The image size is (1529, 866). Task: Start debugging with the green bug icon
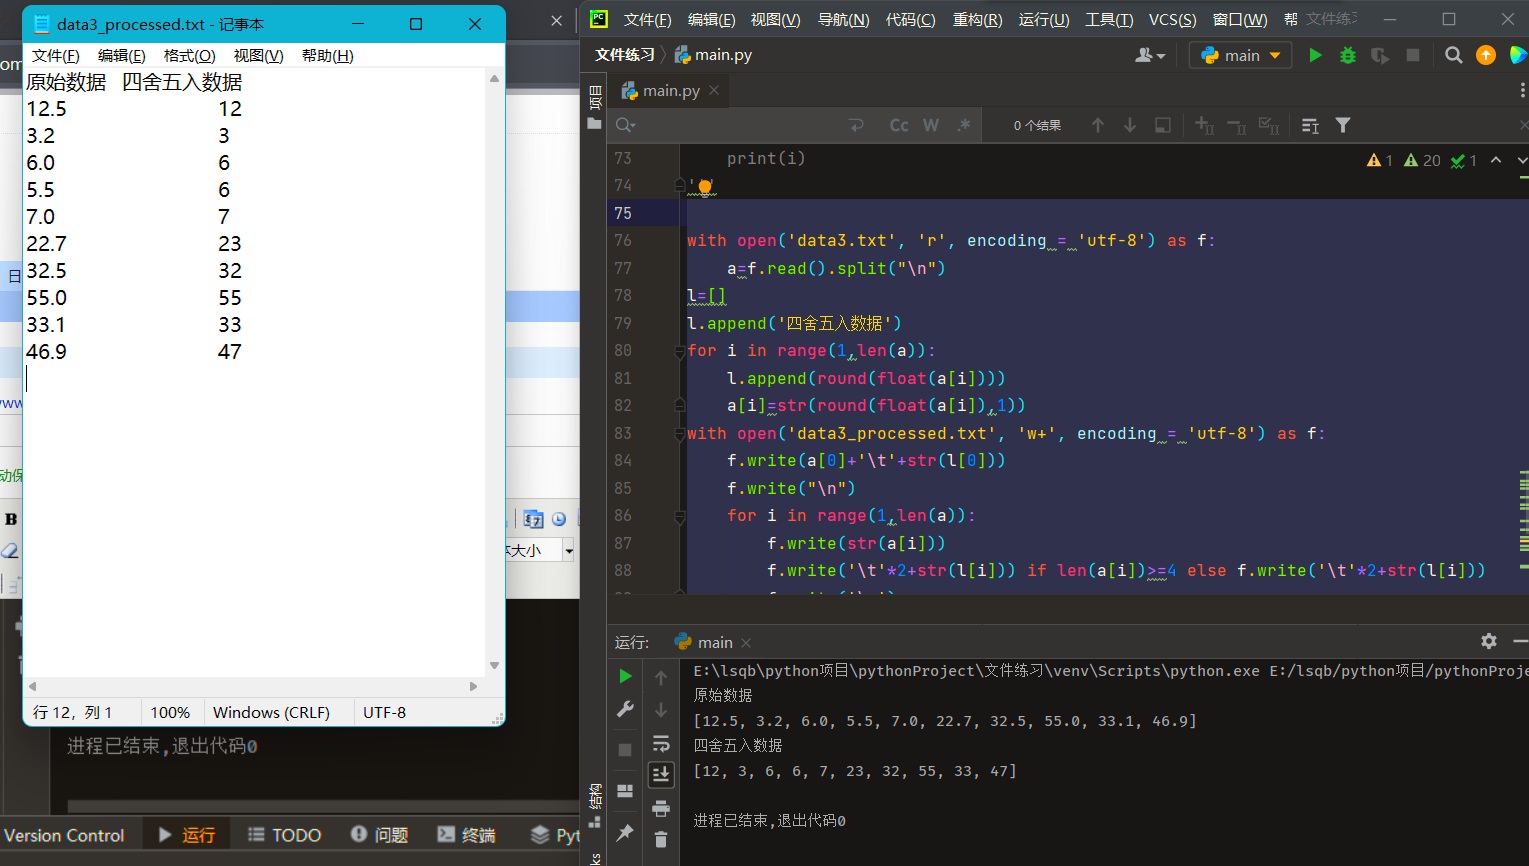coord(1348,56)
